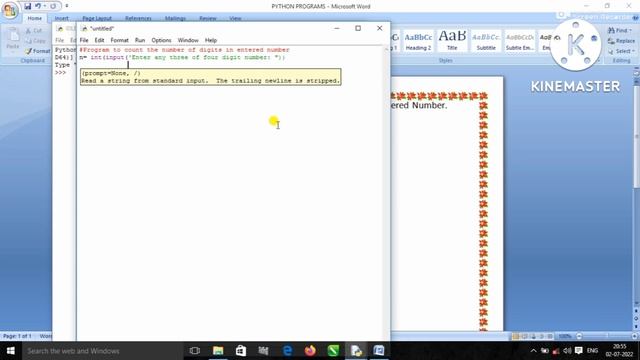Open the Office button menu in Word
Image resolution: width=640 pixels, height=360 pixels.
10,10
